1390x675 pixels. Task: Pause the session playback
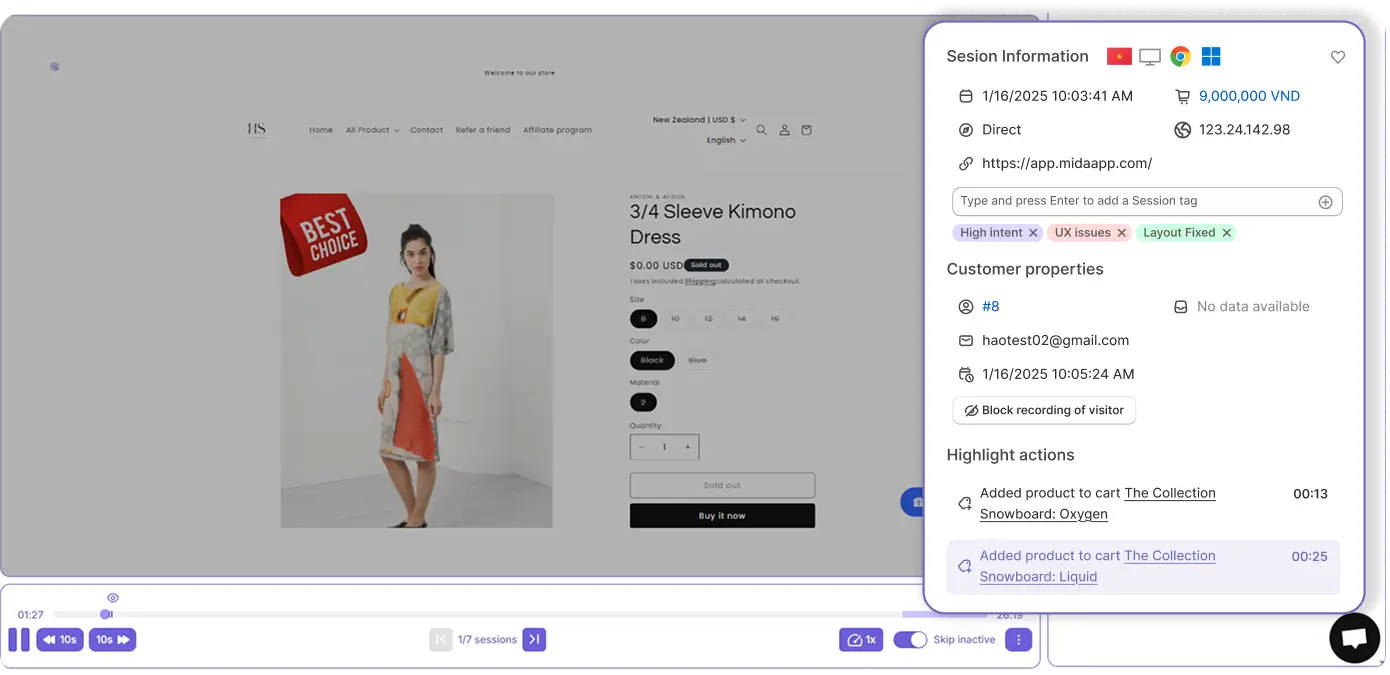(19, 640)
